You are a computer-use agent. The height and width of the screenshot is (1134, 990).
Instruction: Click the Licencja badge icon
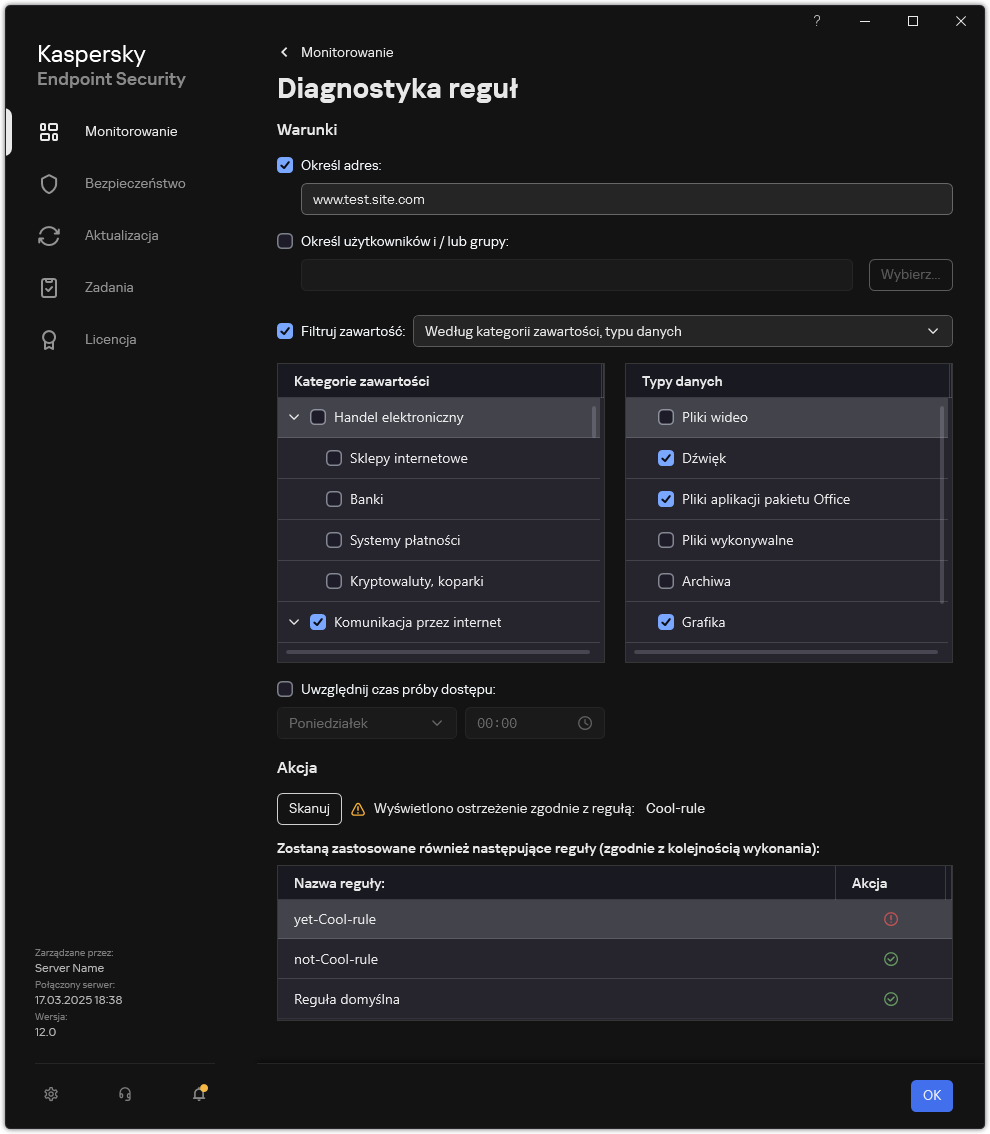(49, 340)
